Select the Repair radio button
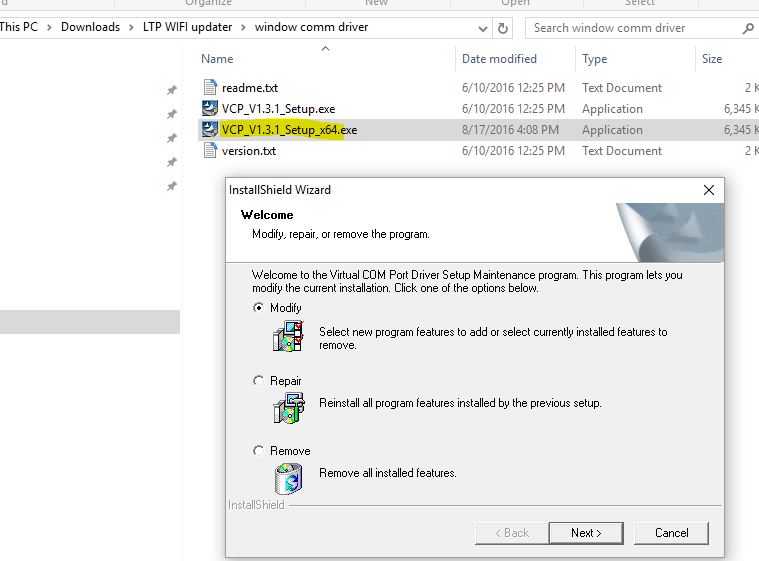This screenshot has width=759, height=561. [258, 381]
